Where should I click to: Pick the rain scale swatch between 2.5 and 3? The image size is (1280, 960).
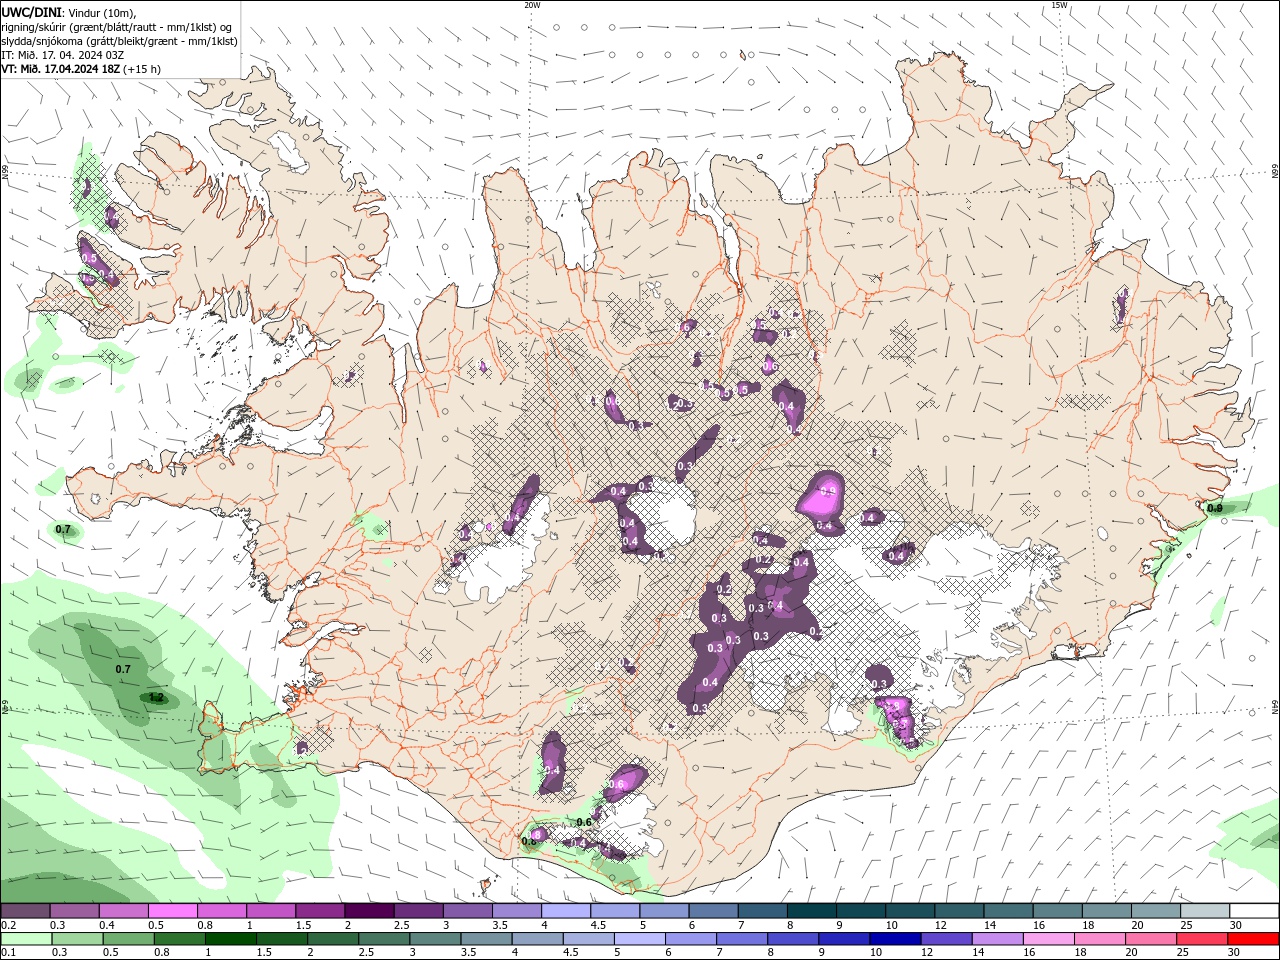384,939
